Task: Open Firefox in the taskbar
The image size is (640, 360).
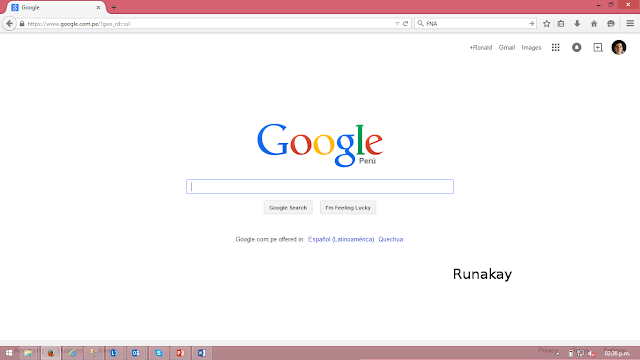Action: pos(51,353)
